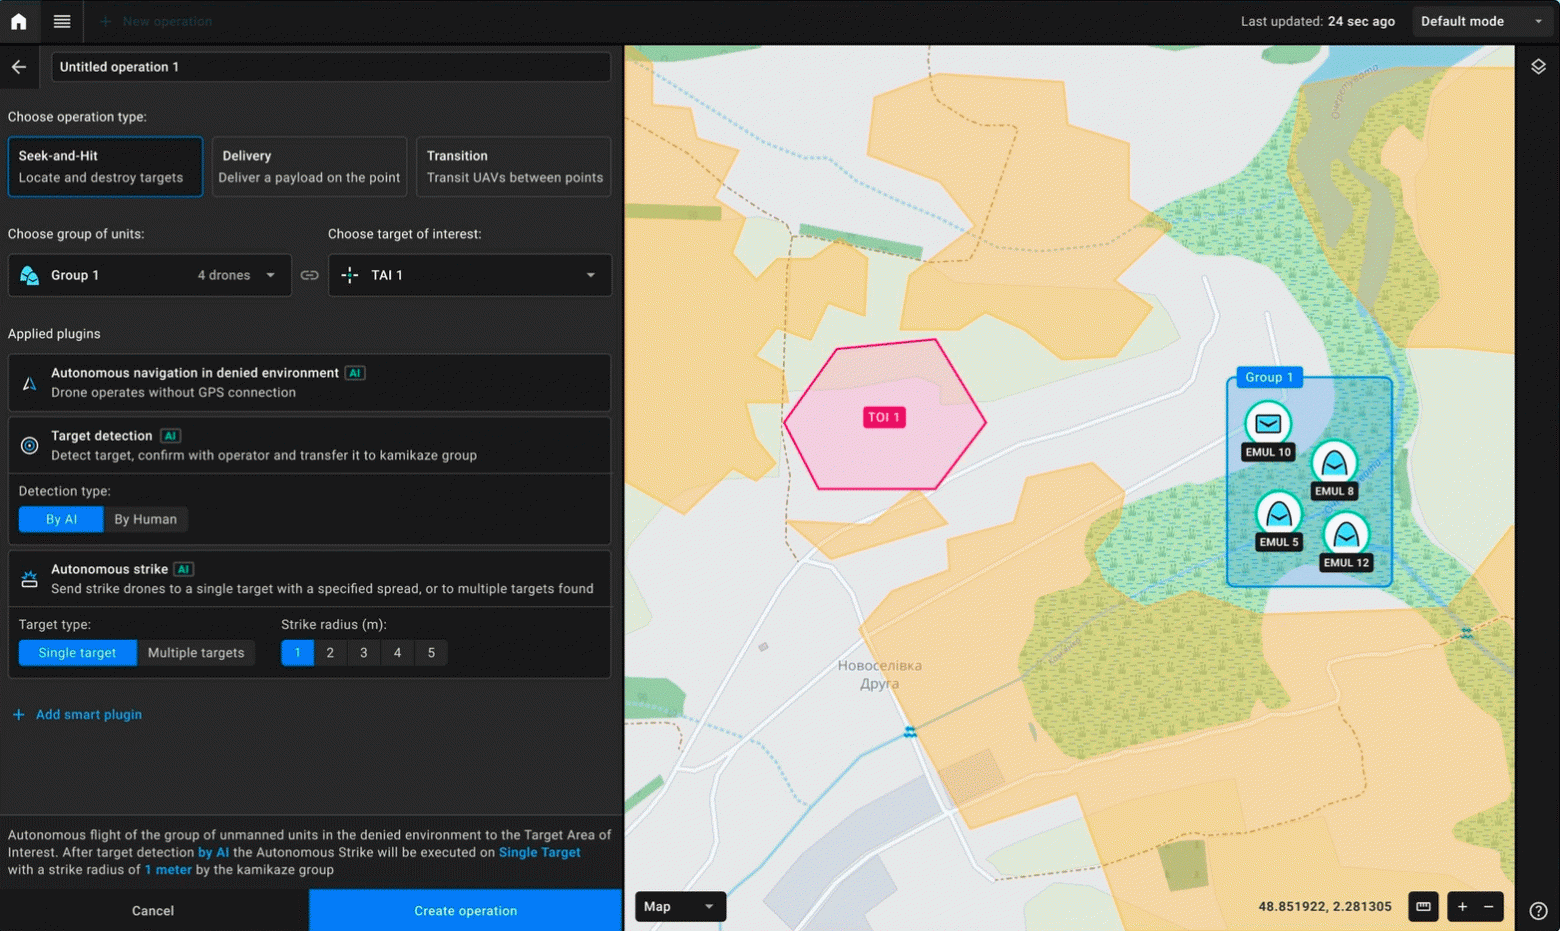Go to the home screen icon
The image size is (1560, 931).
19,21
